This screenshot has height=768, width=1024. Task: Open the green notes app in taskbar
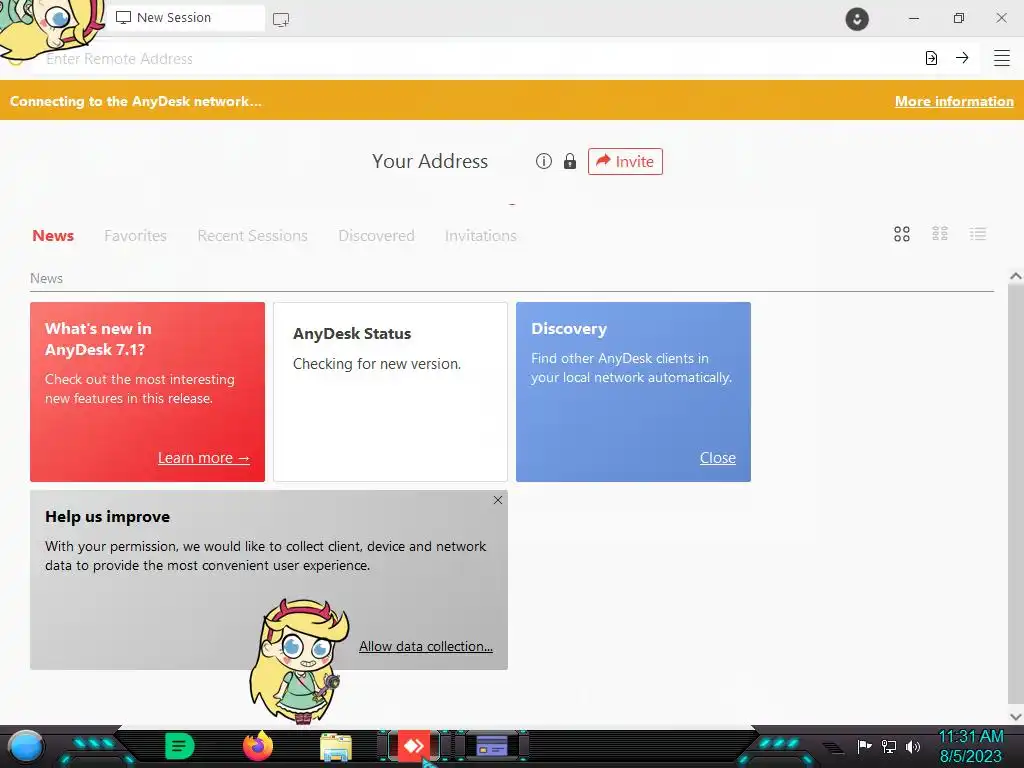180,746
